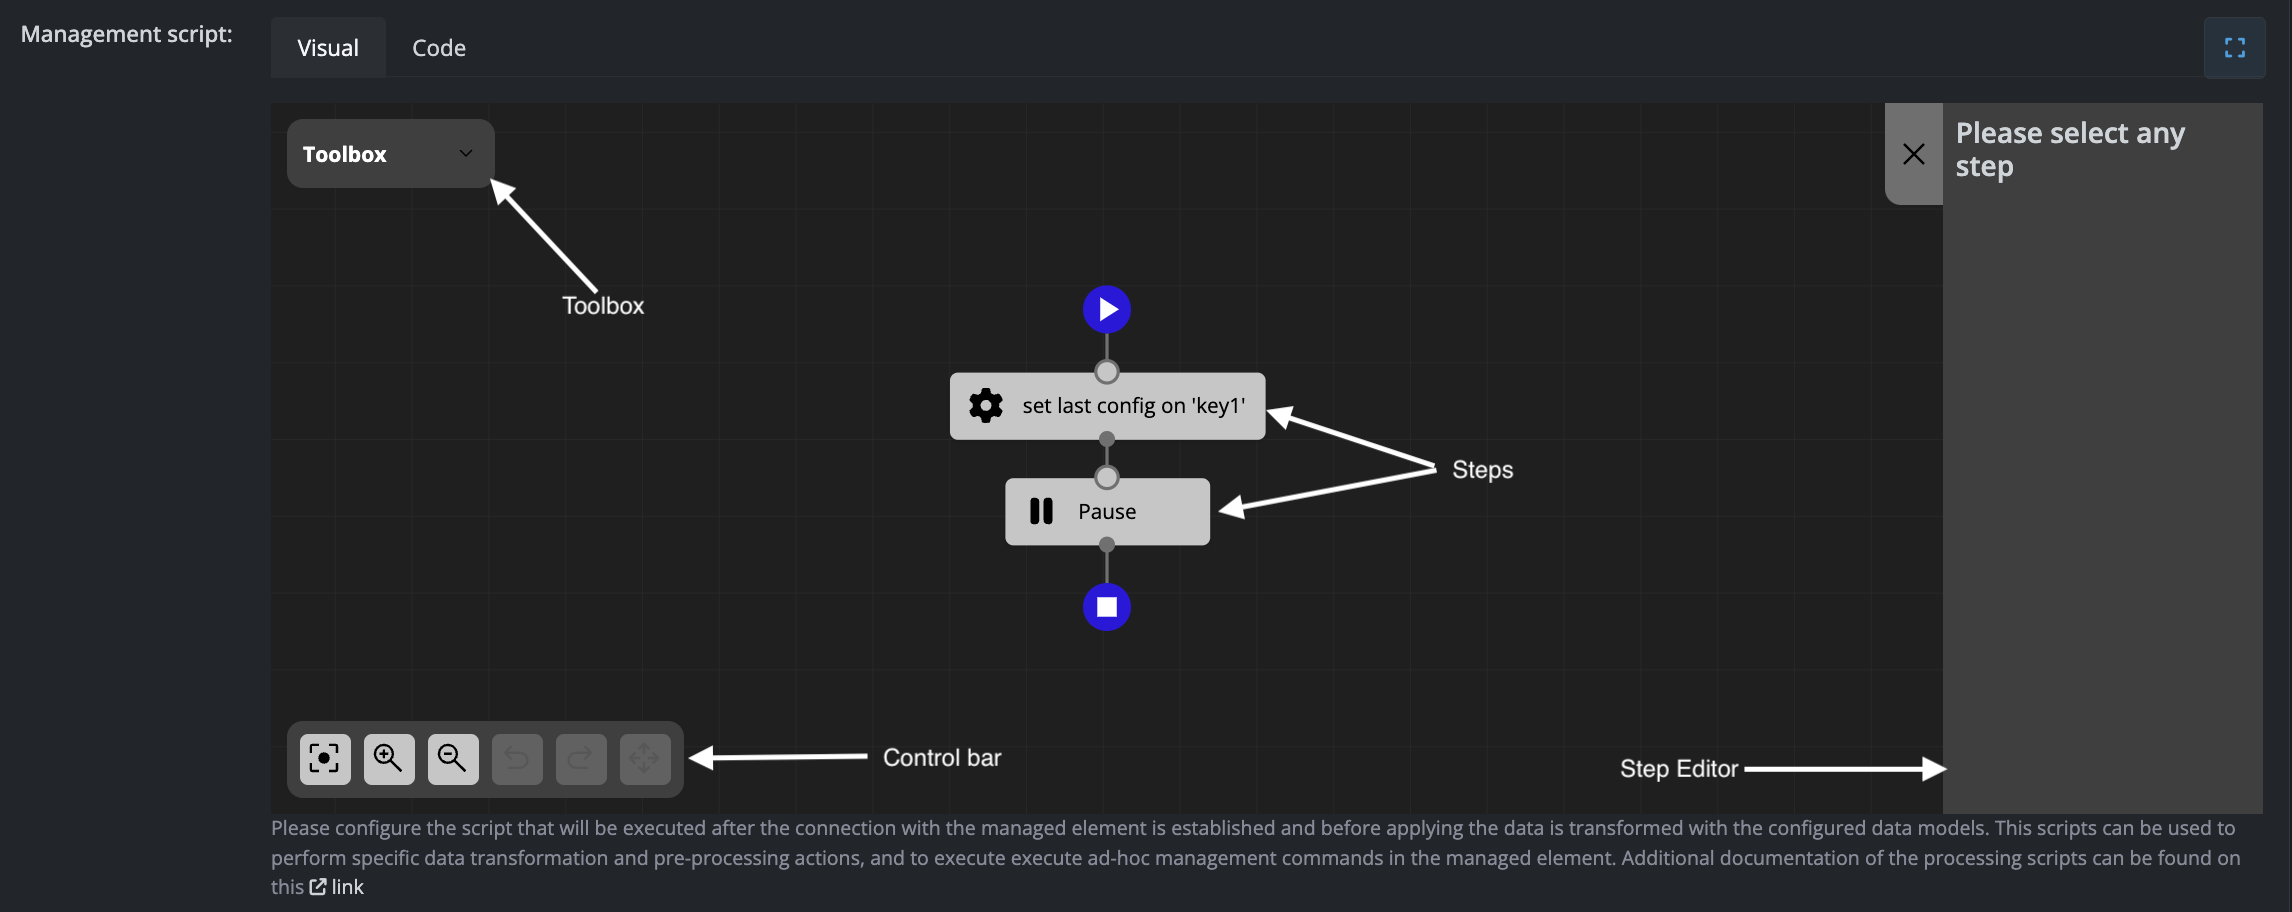2292x912 pixels.
Task: Select the Pause step label
Action: [x=1107, y=512]
